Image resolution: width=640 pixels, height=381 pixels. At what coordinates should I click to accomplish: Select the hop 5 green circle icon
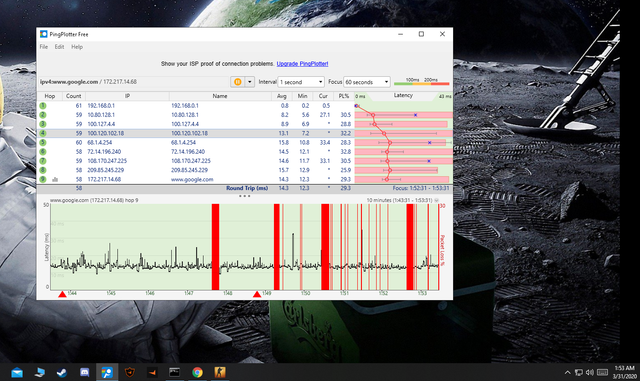(x=43, y=143)
